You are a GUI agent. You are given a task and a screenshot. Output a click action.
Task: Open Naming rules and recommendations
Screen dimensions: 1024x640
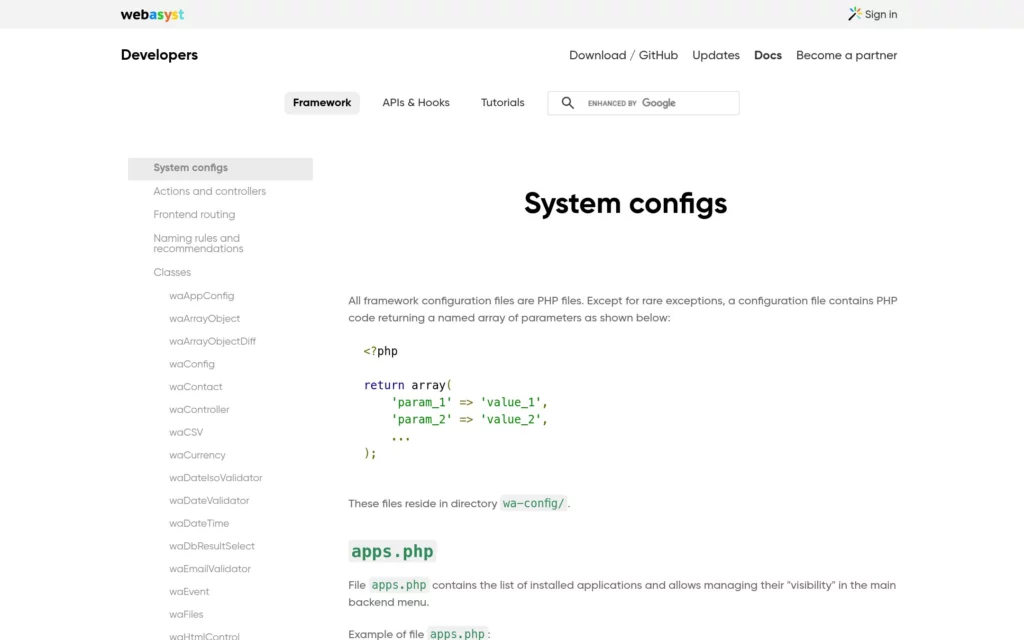point(198,244)
